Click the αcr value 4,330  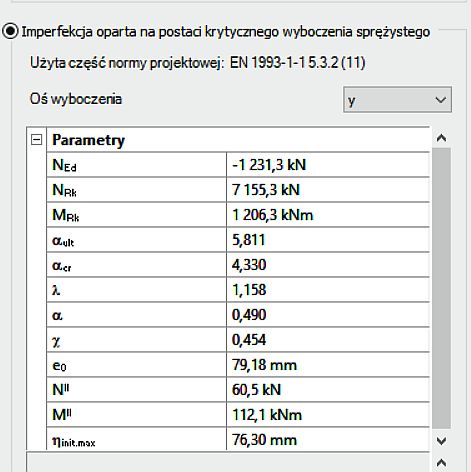coord(328,265)
